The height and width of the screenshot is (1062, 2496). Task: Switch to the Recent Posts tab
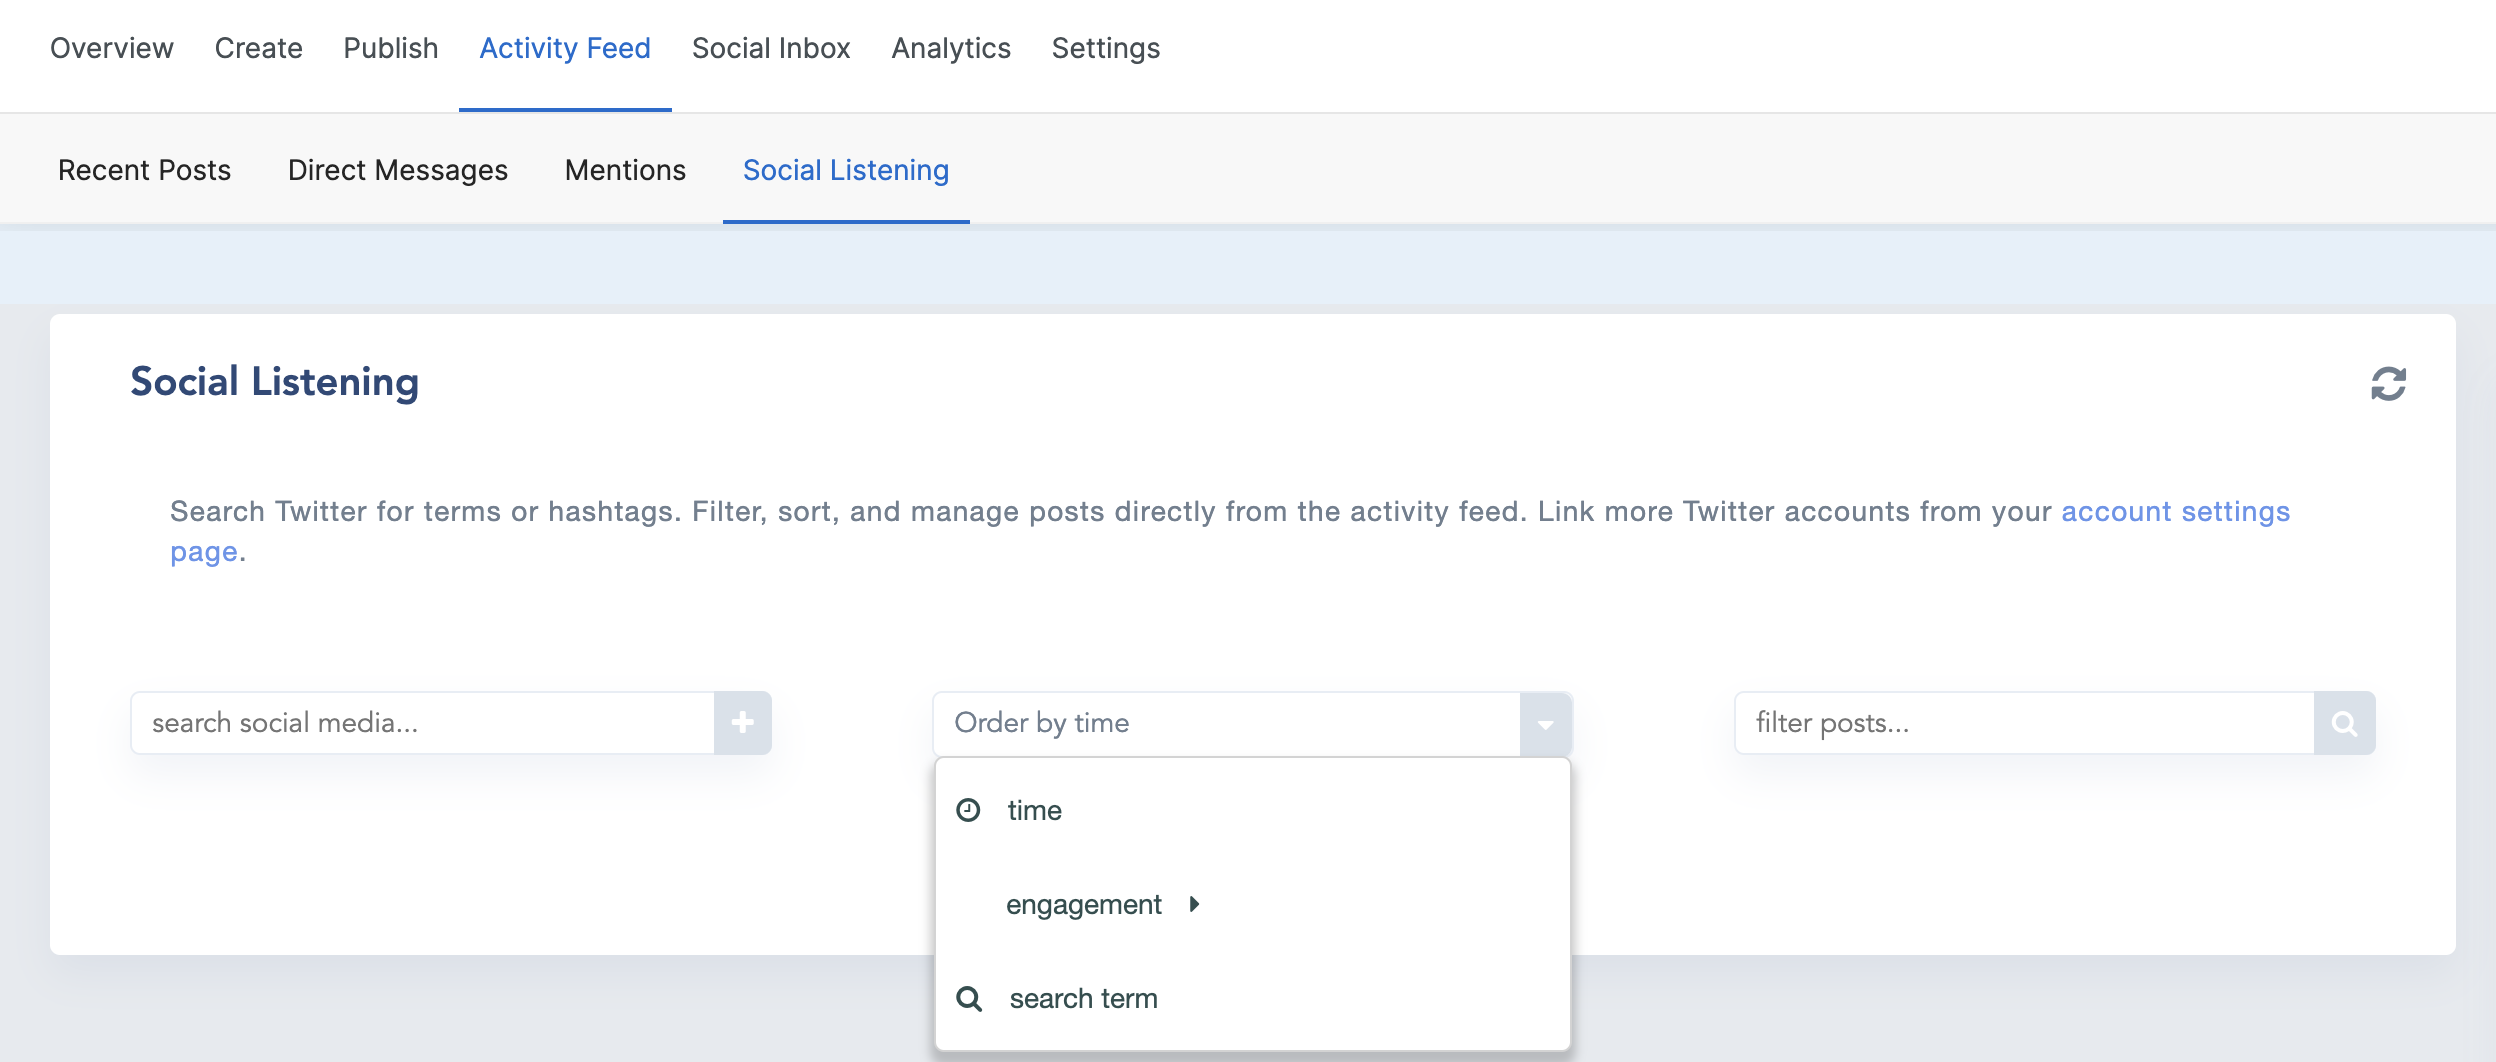144,170
